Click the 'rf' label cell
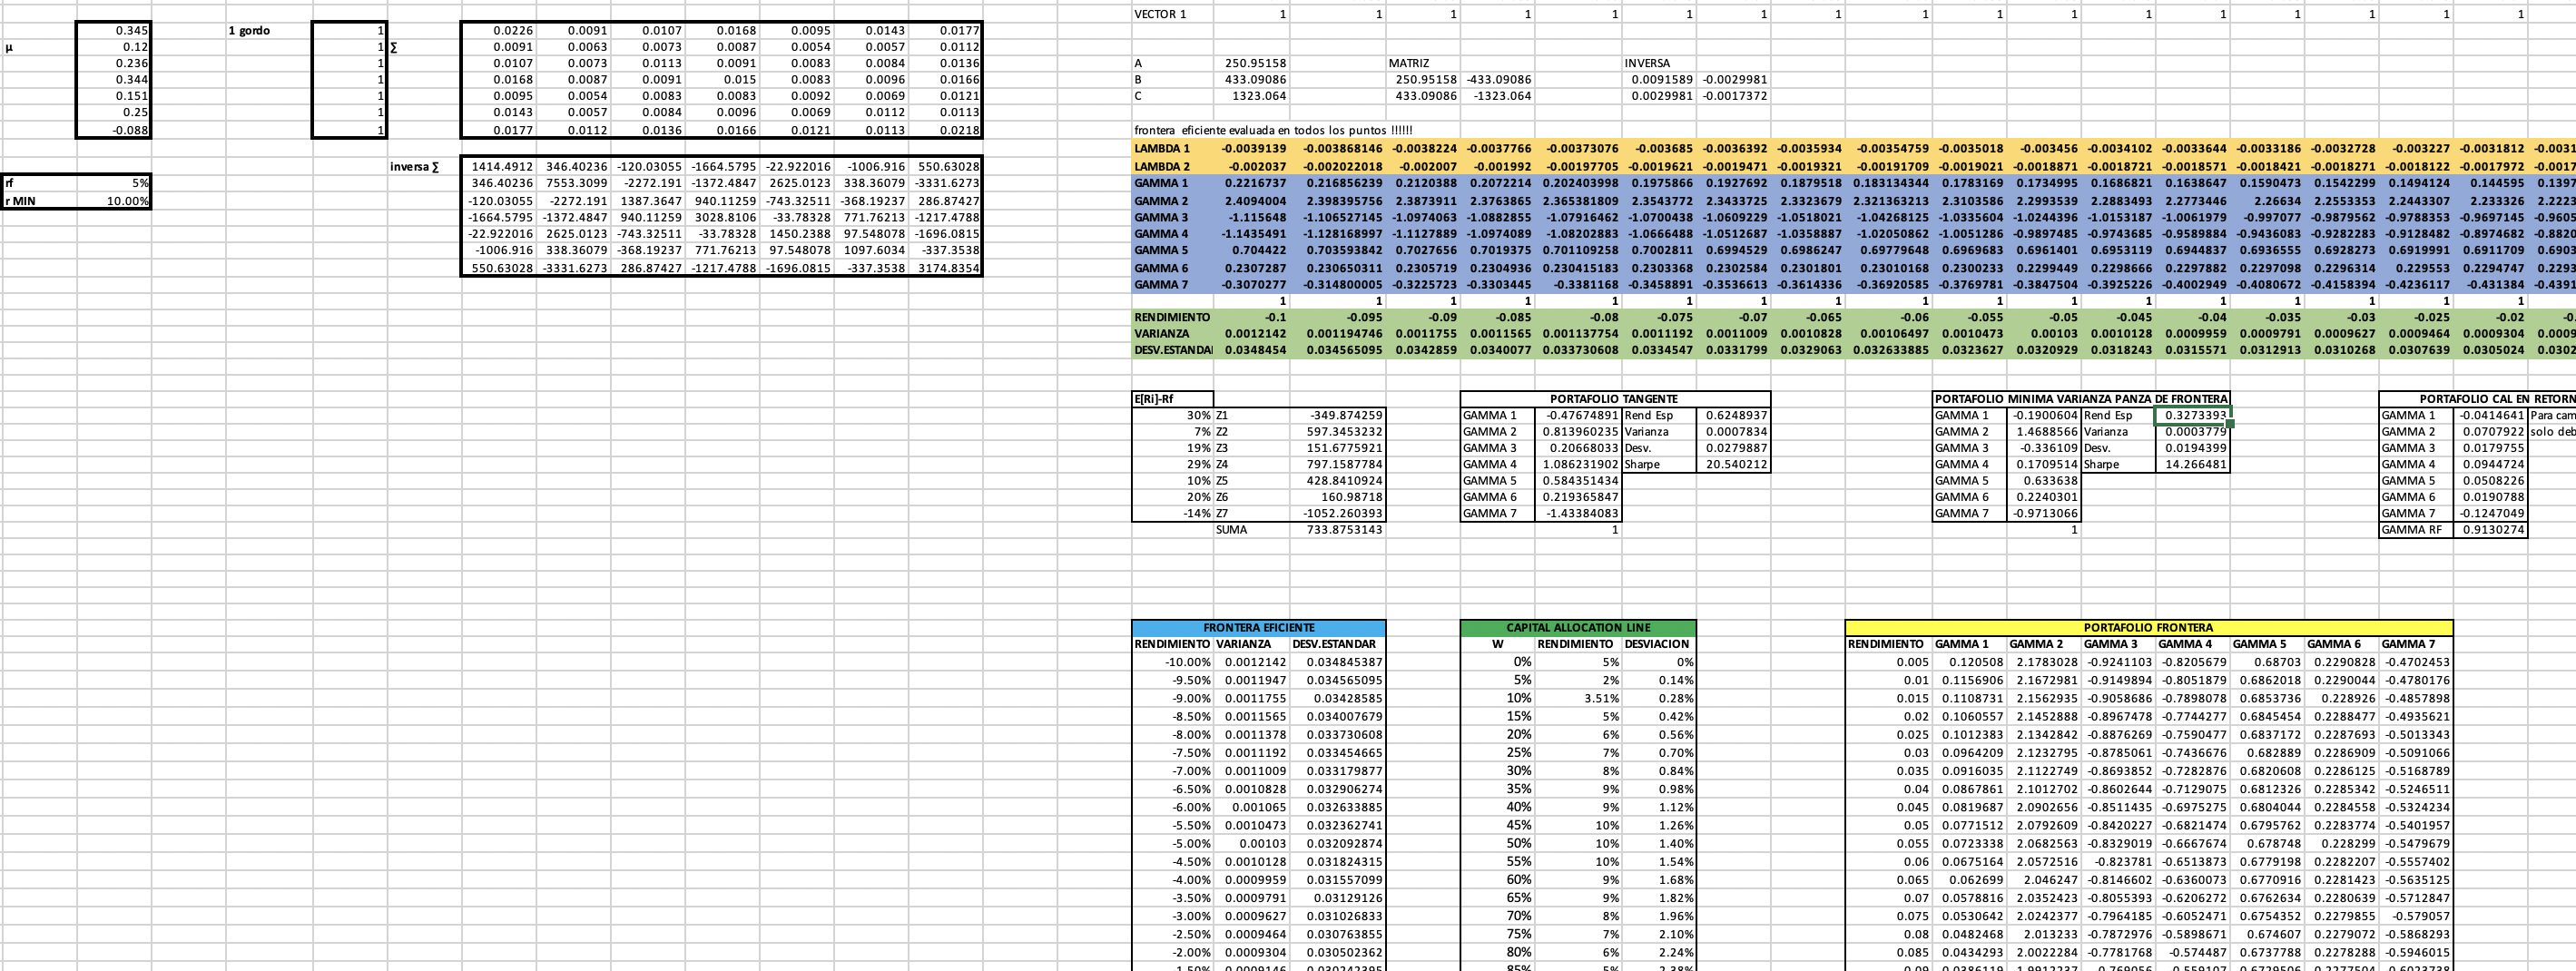2576x971 pixels. [40, 183]
